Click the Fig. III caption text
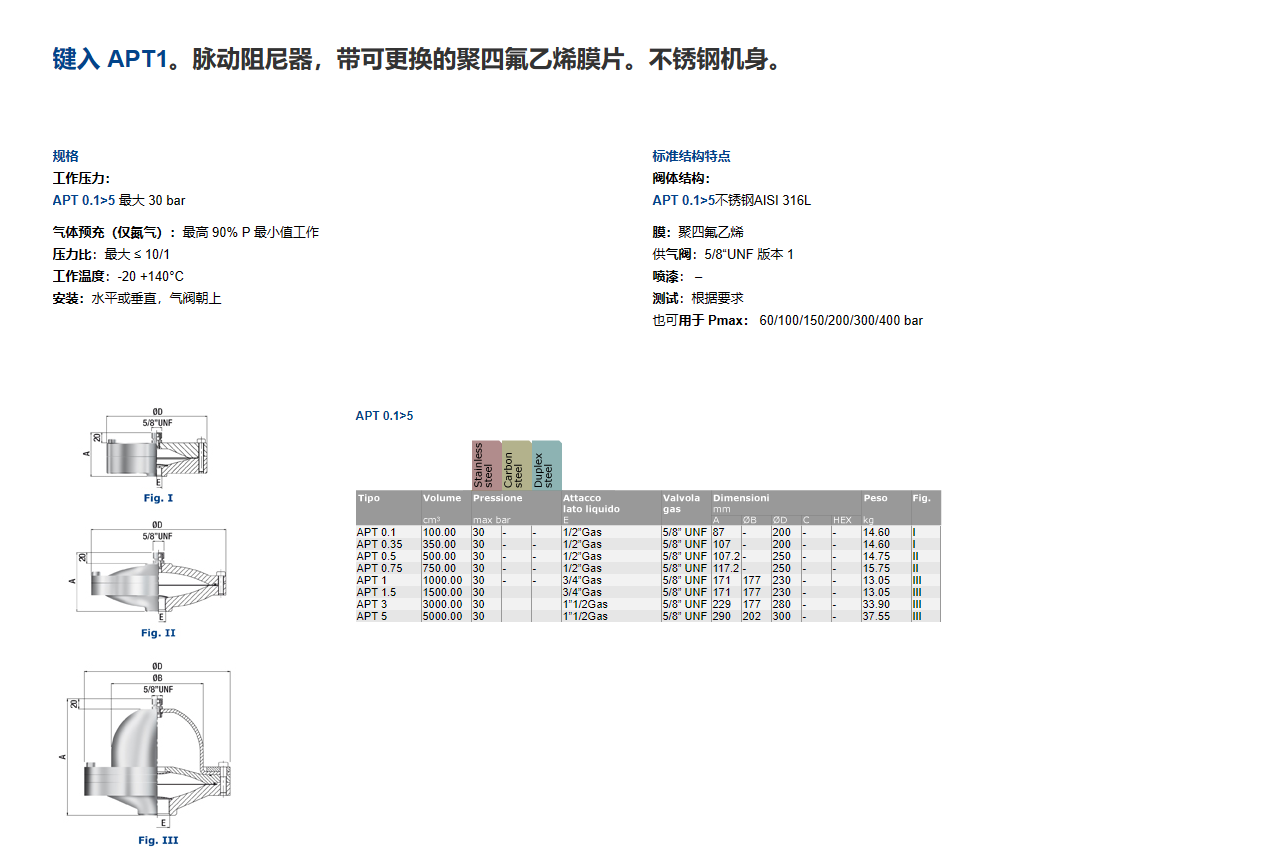This screenshot has height=858, width=1275. [158, 840]
